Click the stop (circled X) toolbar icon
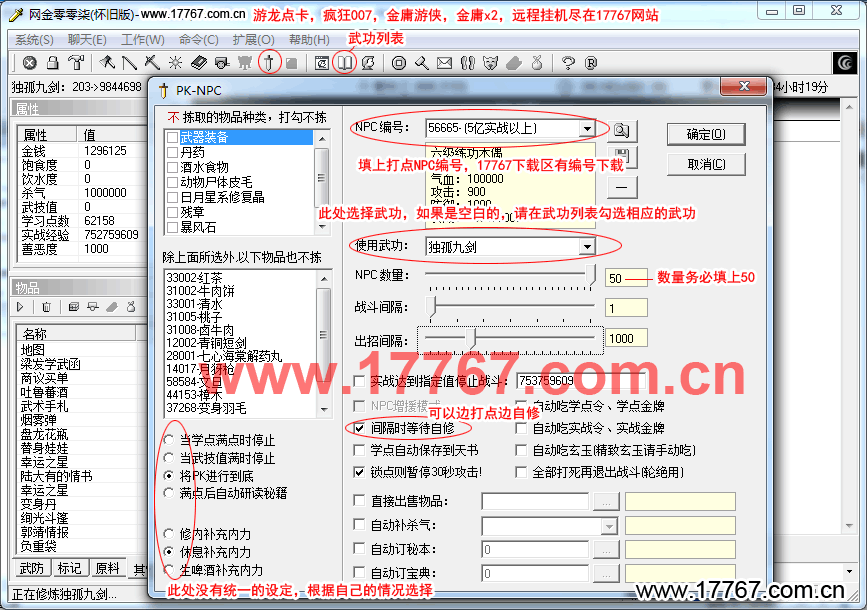The width and height of the screenshot is (867, 610). pos(30,63)
